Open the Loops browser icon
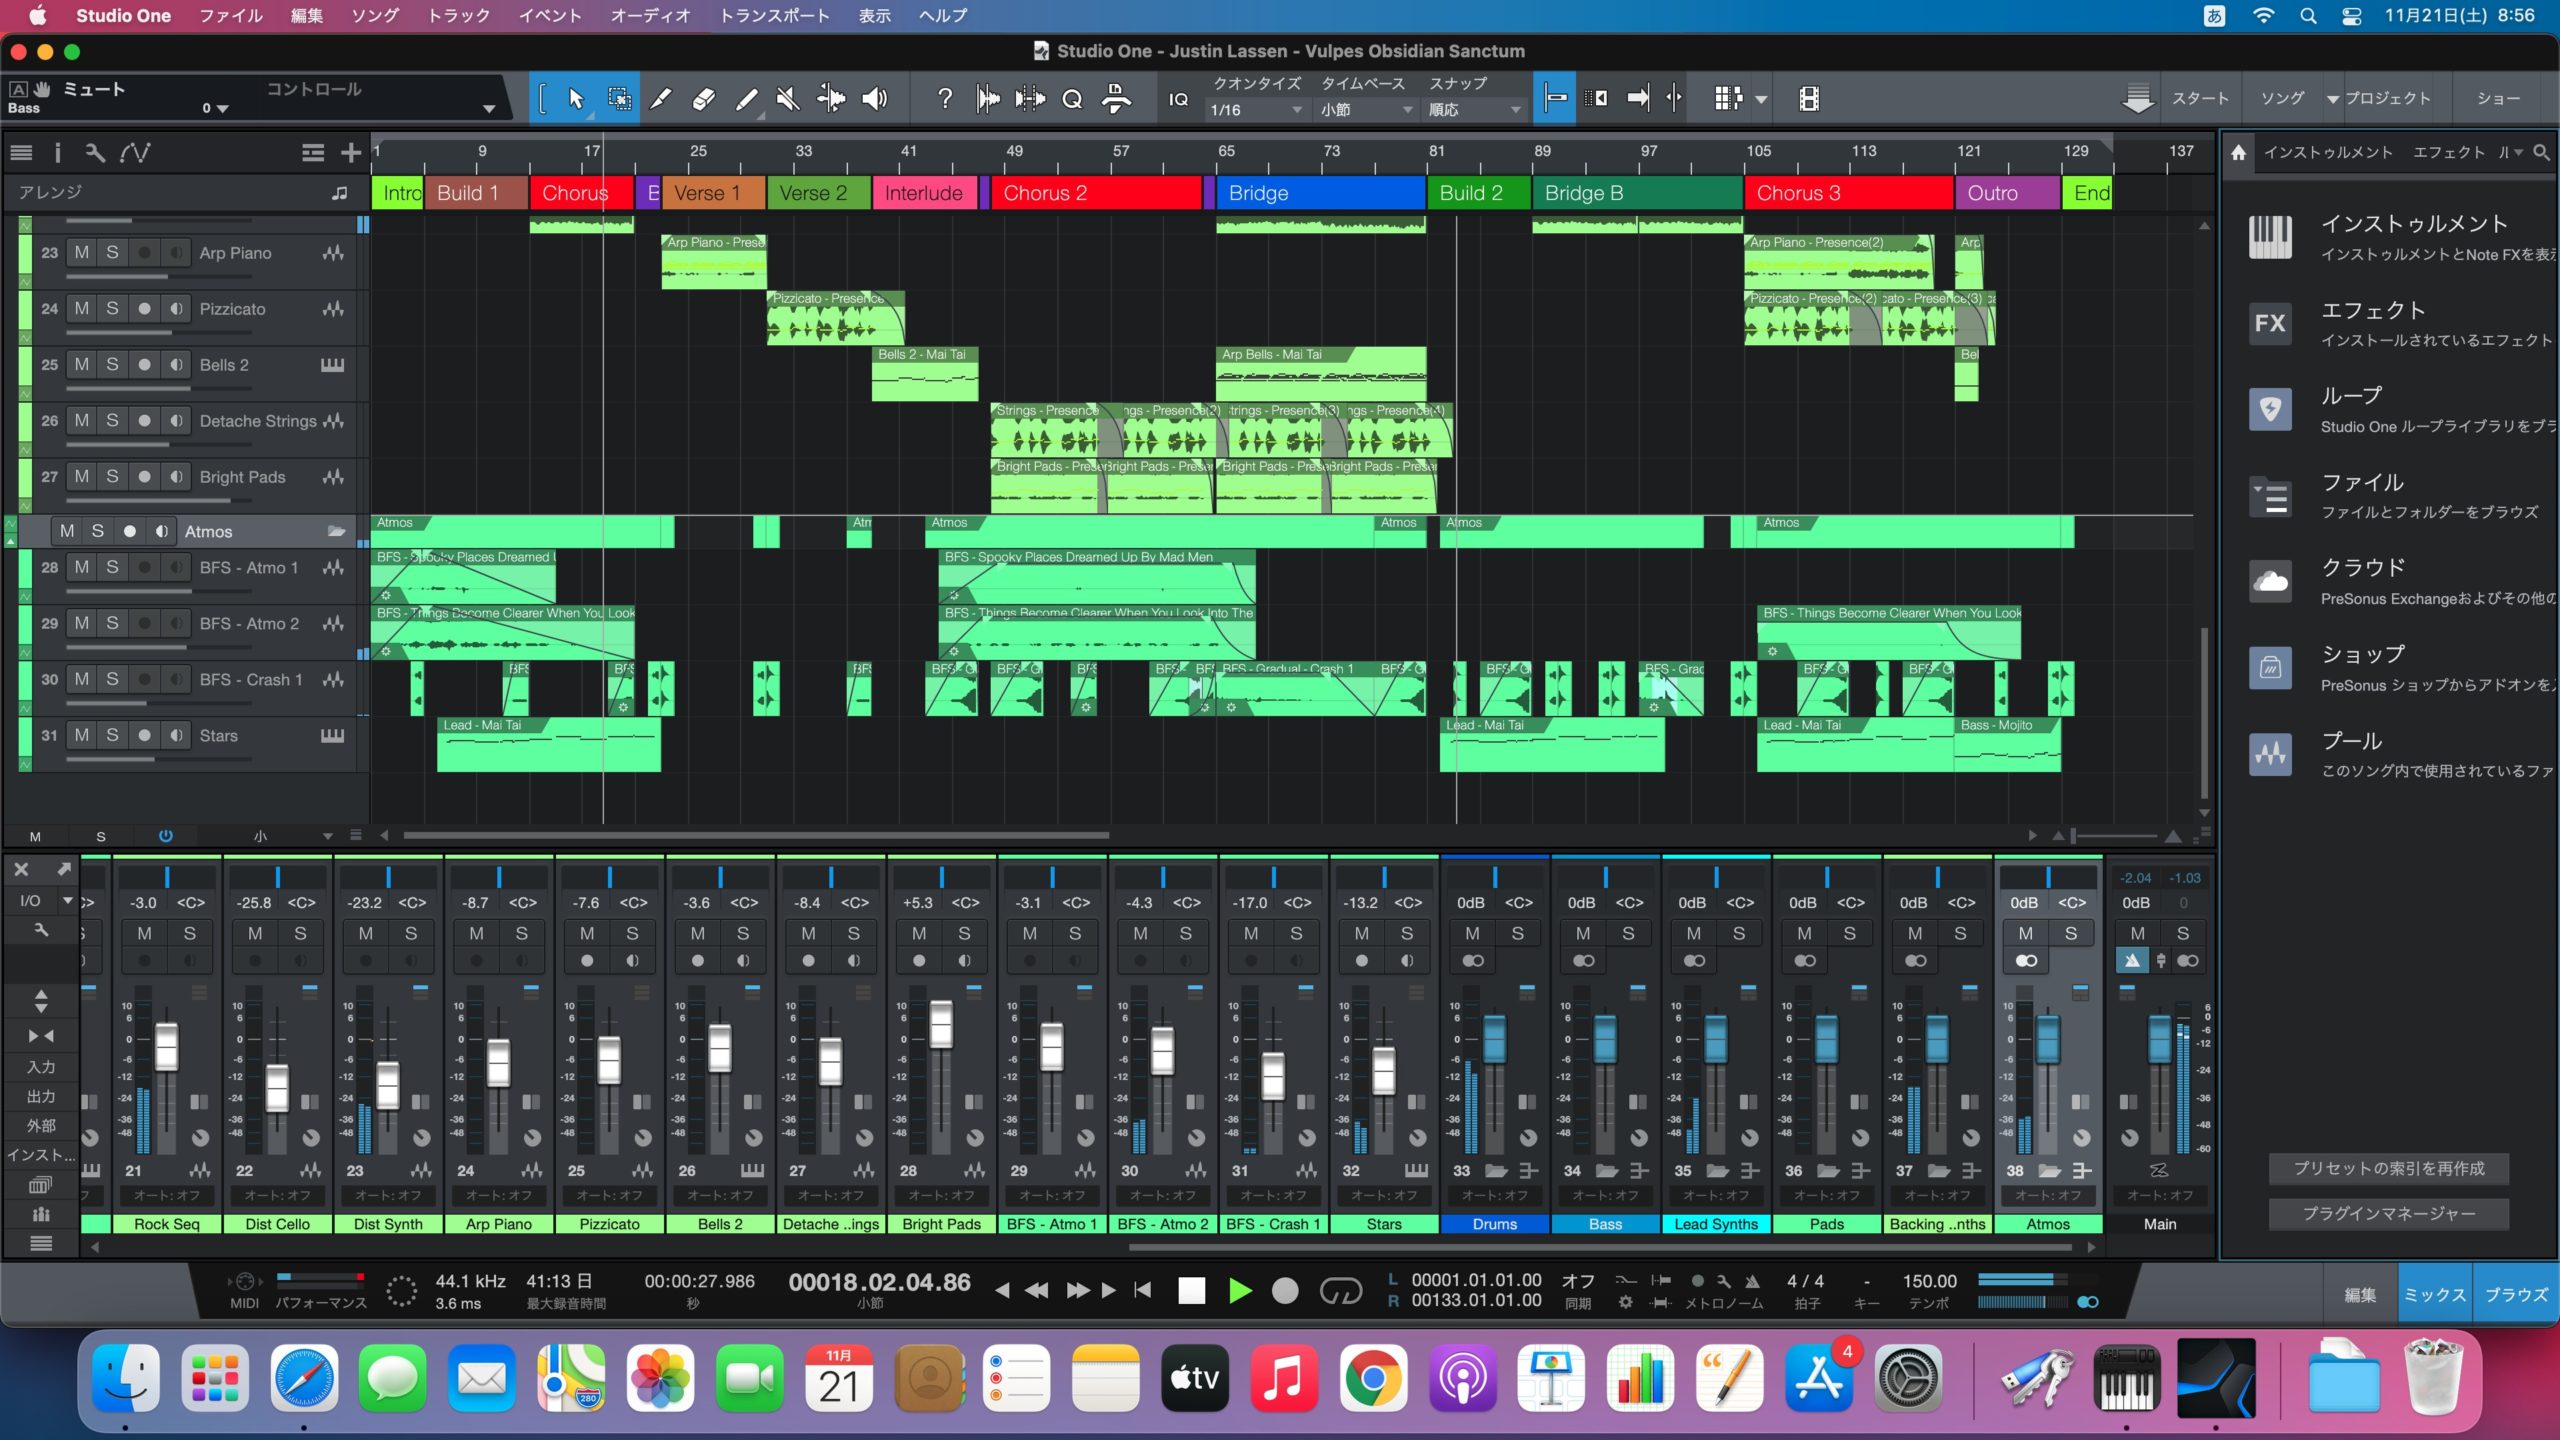 [2270, 409]
